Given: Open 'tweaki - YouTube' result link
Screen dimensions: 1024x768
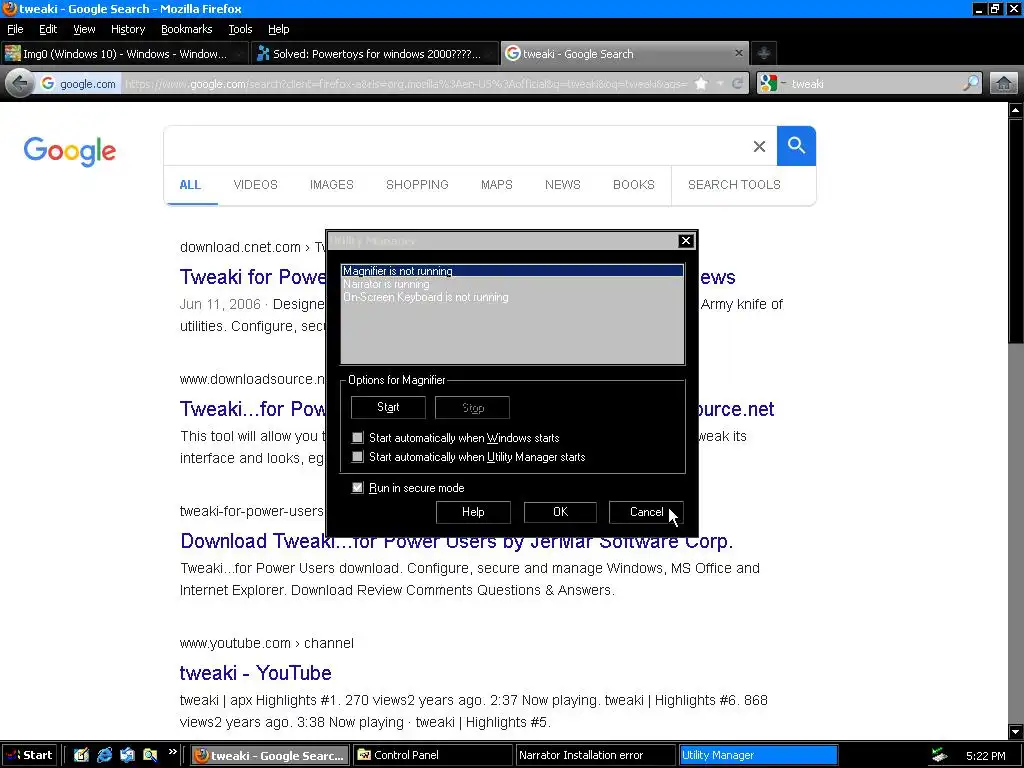Looking at the screenshot, I should (x=255, y=673).
